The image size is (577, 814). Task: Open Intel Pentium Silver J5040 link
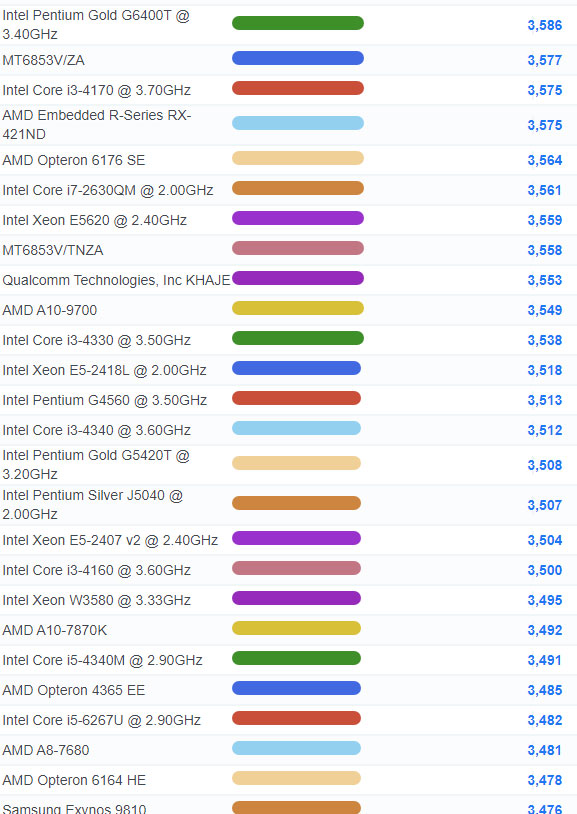[93, 505]
